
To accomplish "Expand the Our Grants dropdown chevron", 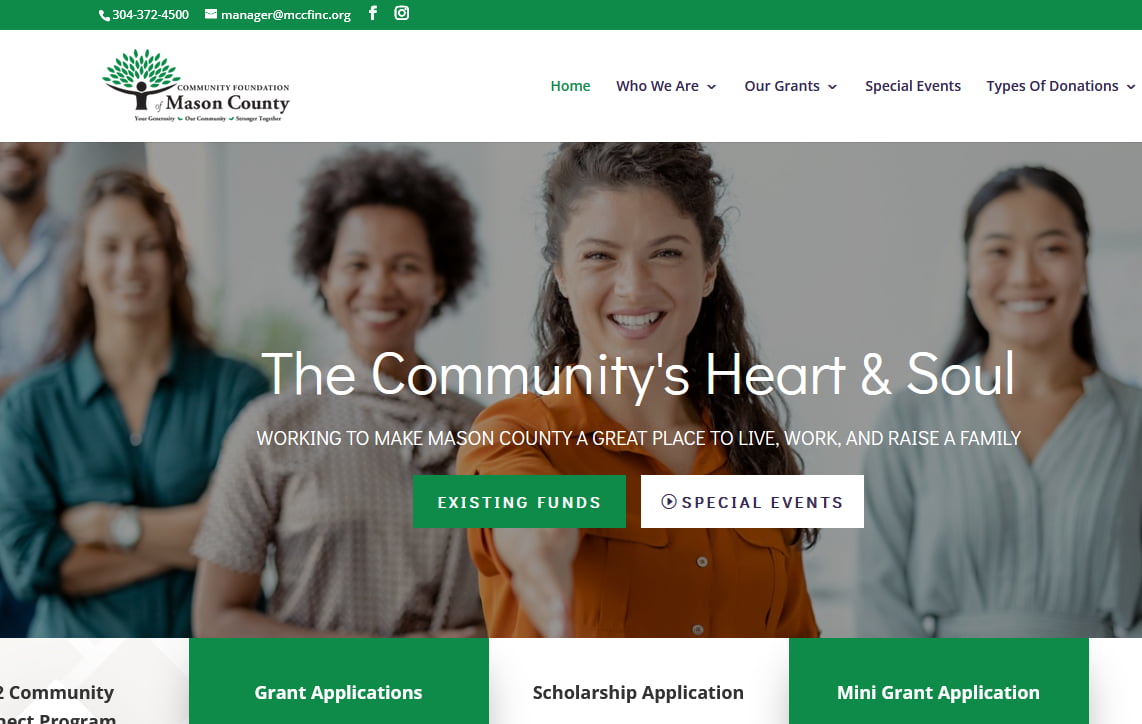I will [x=832, y=87].
